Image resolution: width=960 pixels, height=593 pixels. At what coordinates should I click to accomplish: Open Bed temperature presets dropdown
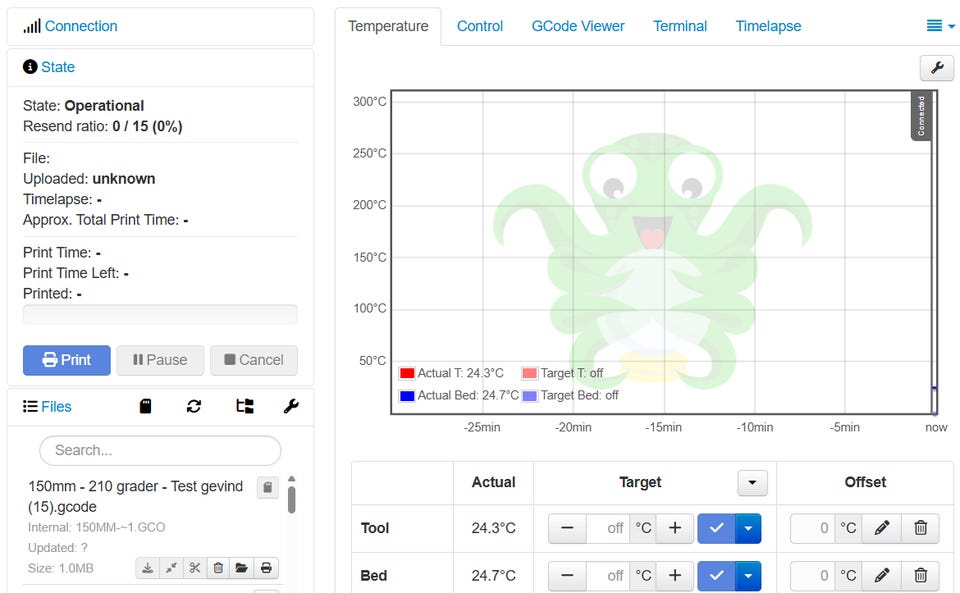coord(748,576)
